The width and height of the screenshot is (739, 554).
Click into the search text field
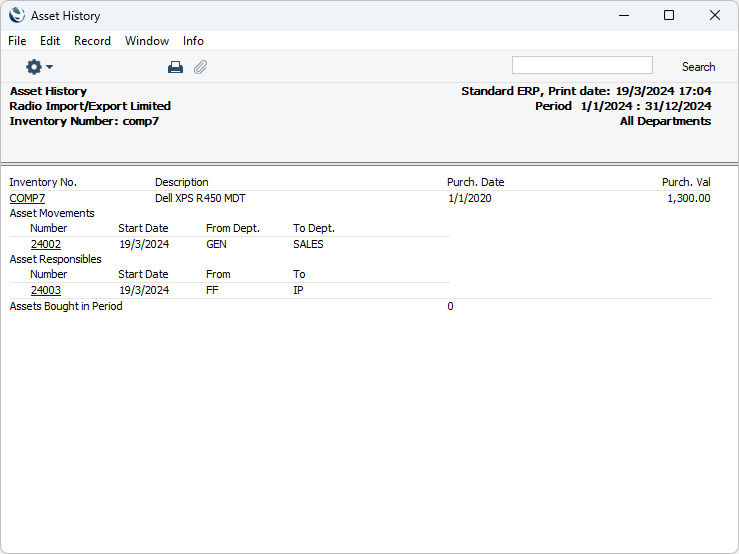click(x=581, y=66)
